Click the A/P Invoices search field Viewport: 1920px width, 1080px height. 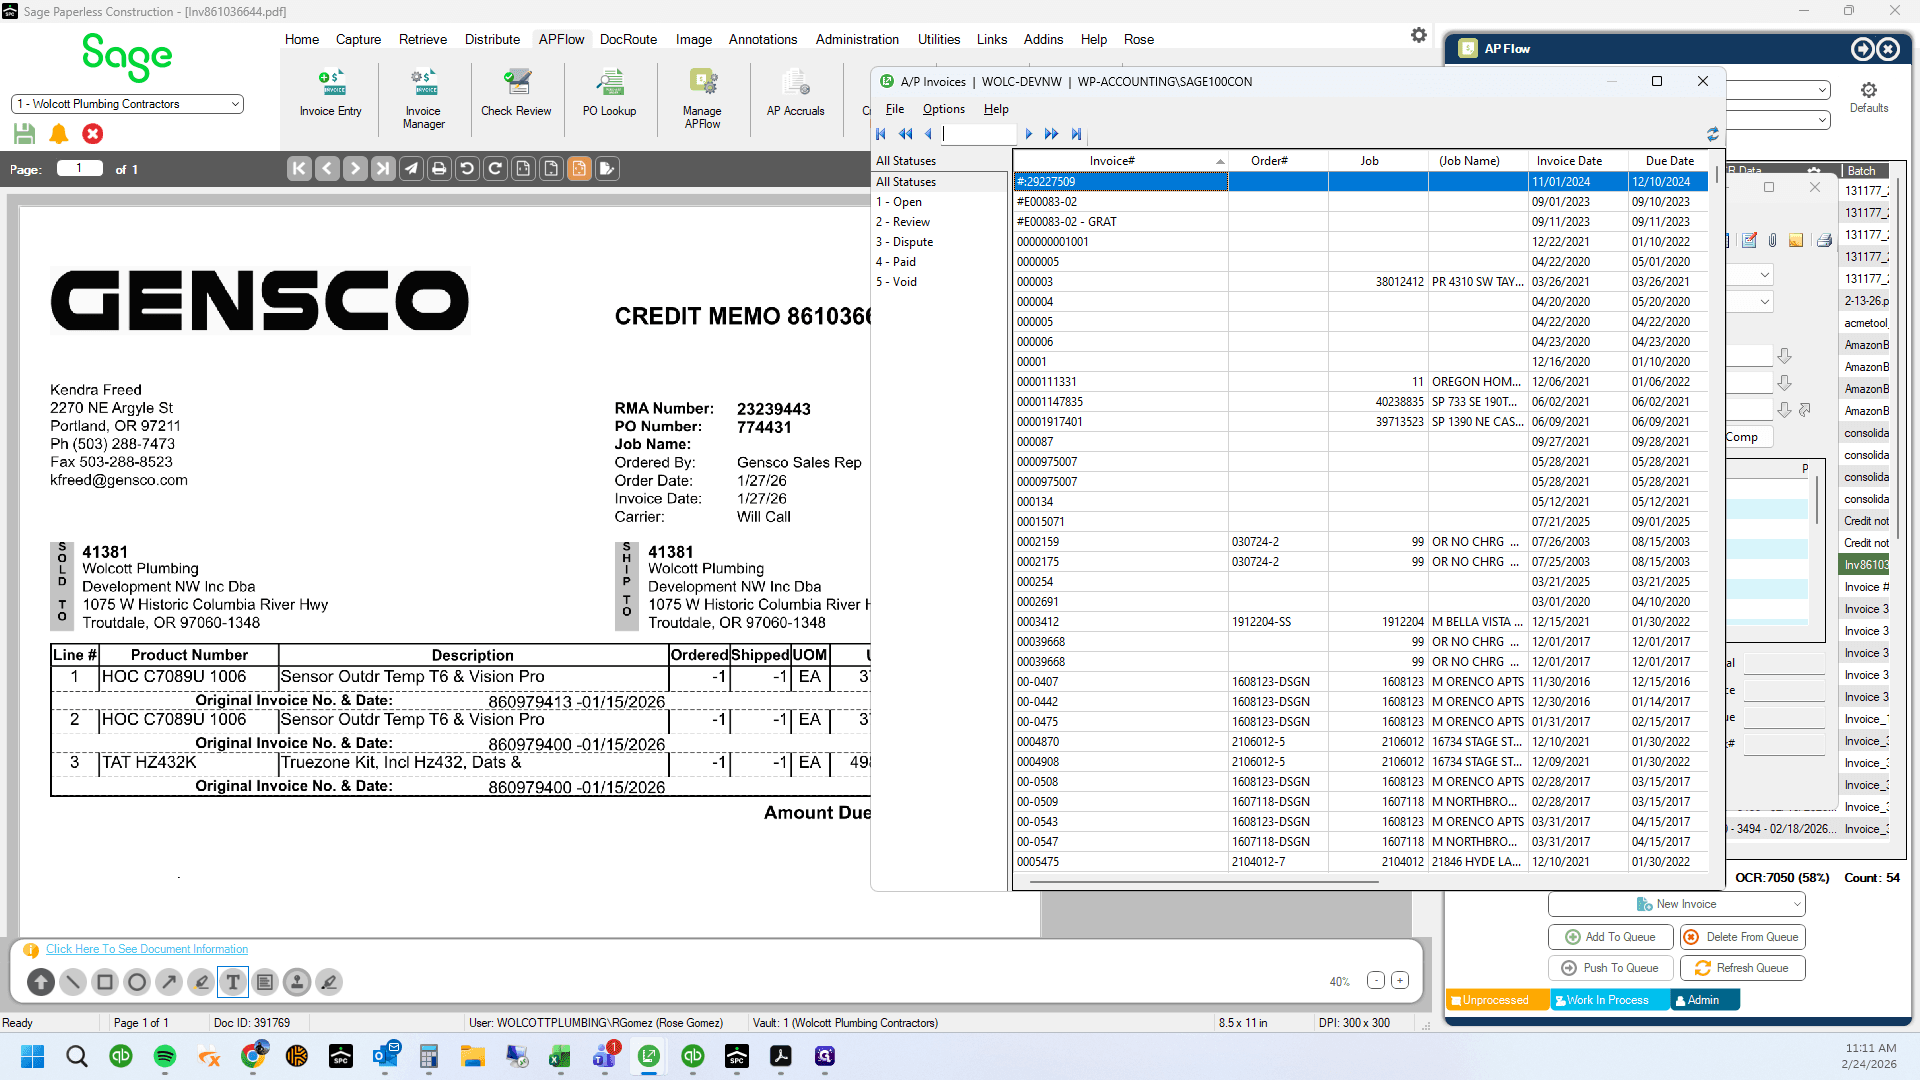coord(980,134)
